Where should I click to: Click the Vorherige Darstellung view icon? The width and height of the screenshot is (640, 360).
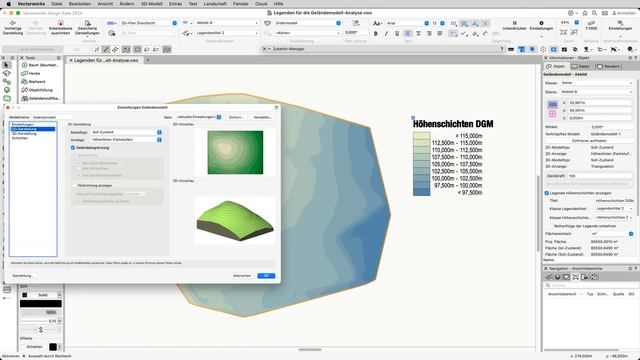[13, 23]
